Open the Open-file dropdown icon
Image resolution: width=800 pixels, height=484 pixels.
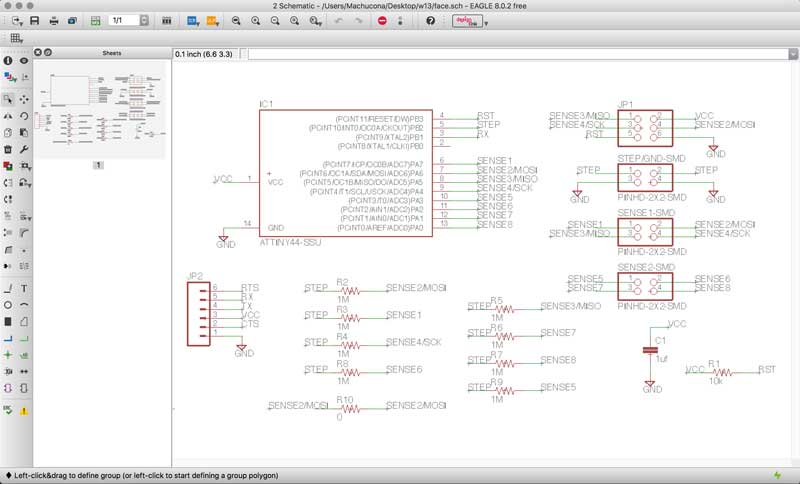17,21
